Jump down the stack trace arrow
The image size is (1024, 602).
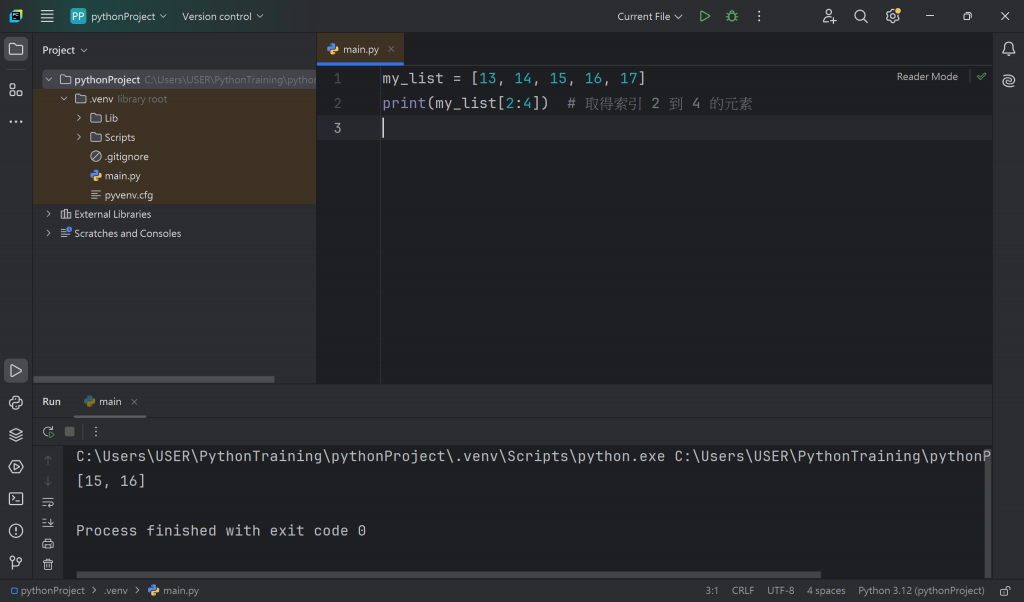click(48, 481)
